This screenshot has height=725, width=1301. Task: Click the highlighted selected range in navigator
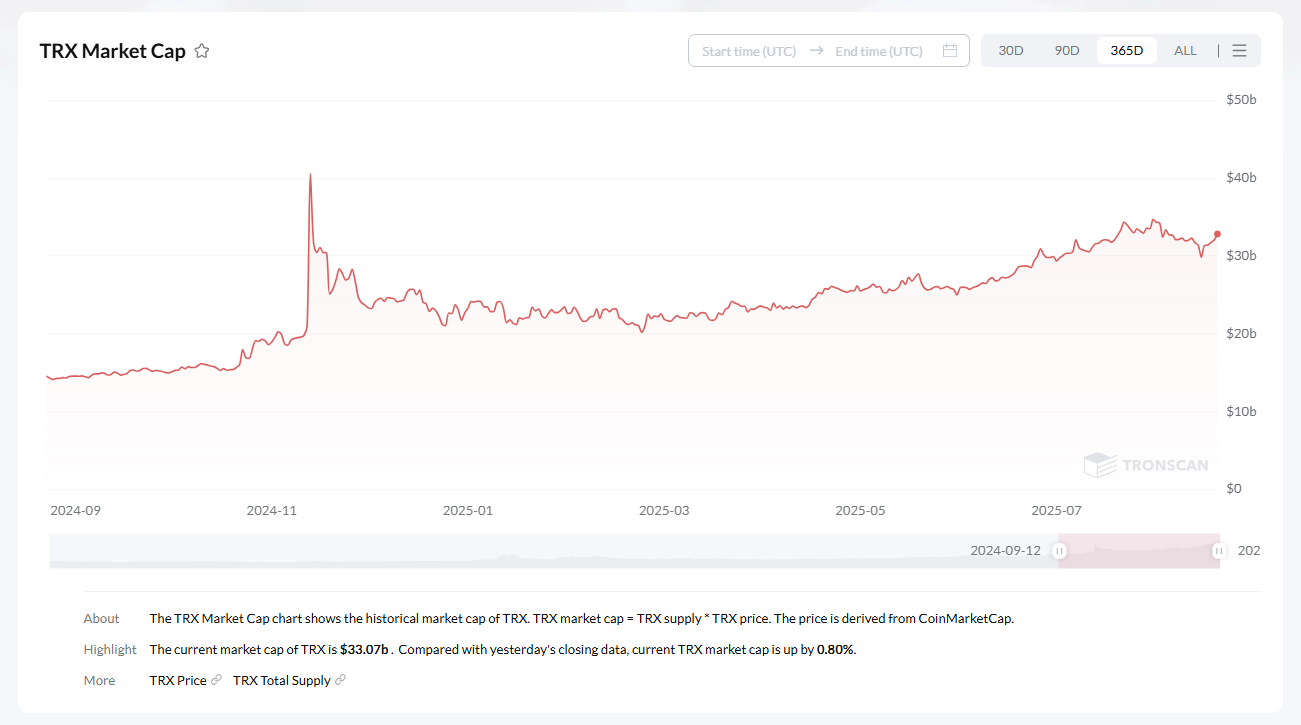1138,551
